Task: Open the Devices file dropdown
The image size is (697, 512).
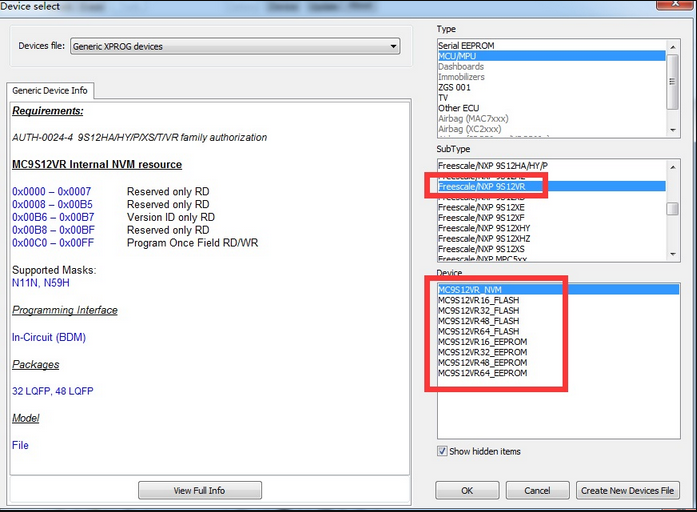Action: (x=235, y=46)
